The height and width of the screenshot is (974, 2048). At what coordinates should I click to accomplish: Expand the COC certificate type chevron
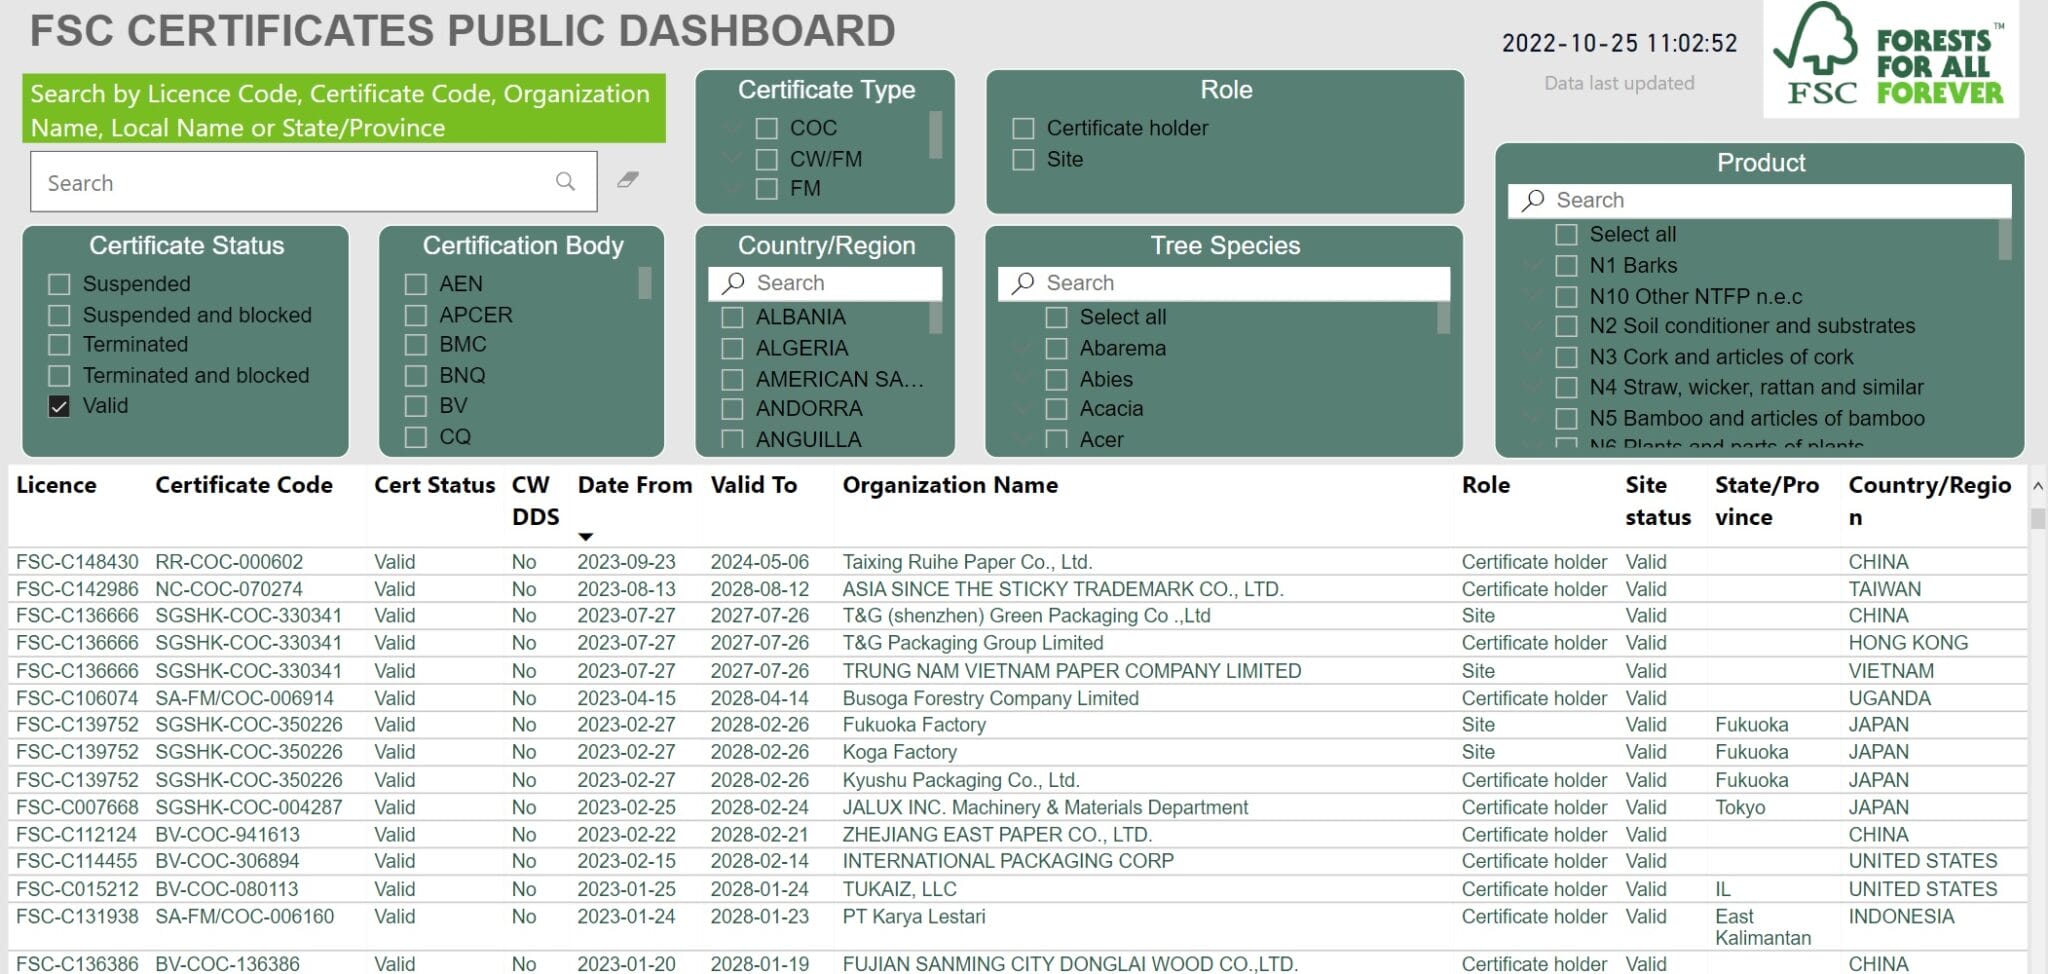point(734,128)
